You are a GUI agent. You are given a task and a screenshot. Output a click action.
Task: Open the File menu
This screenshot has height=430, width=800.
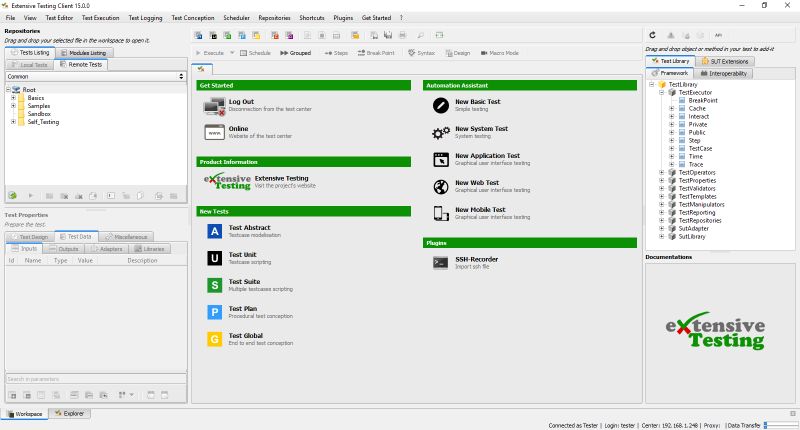pyautogui.click(x=10, y=18)
